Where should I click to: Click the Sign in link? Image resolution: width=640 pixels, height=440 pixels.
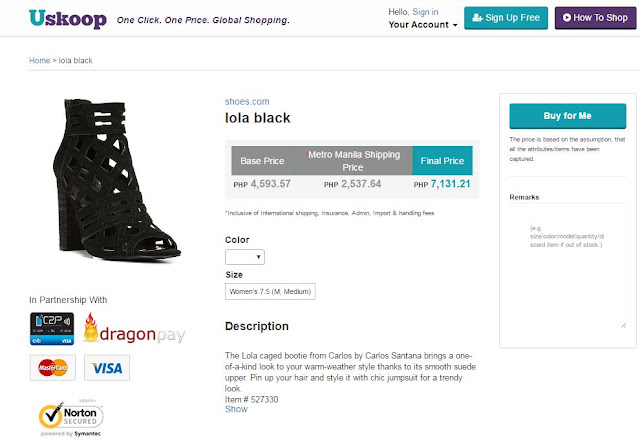tap(425, 12)
